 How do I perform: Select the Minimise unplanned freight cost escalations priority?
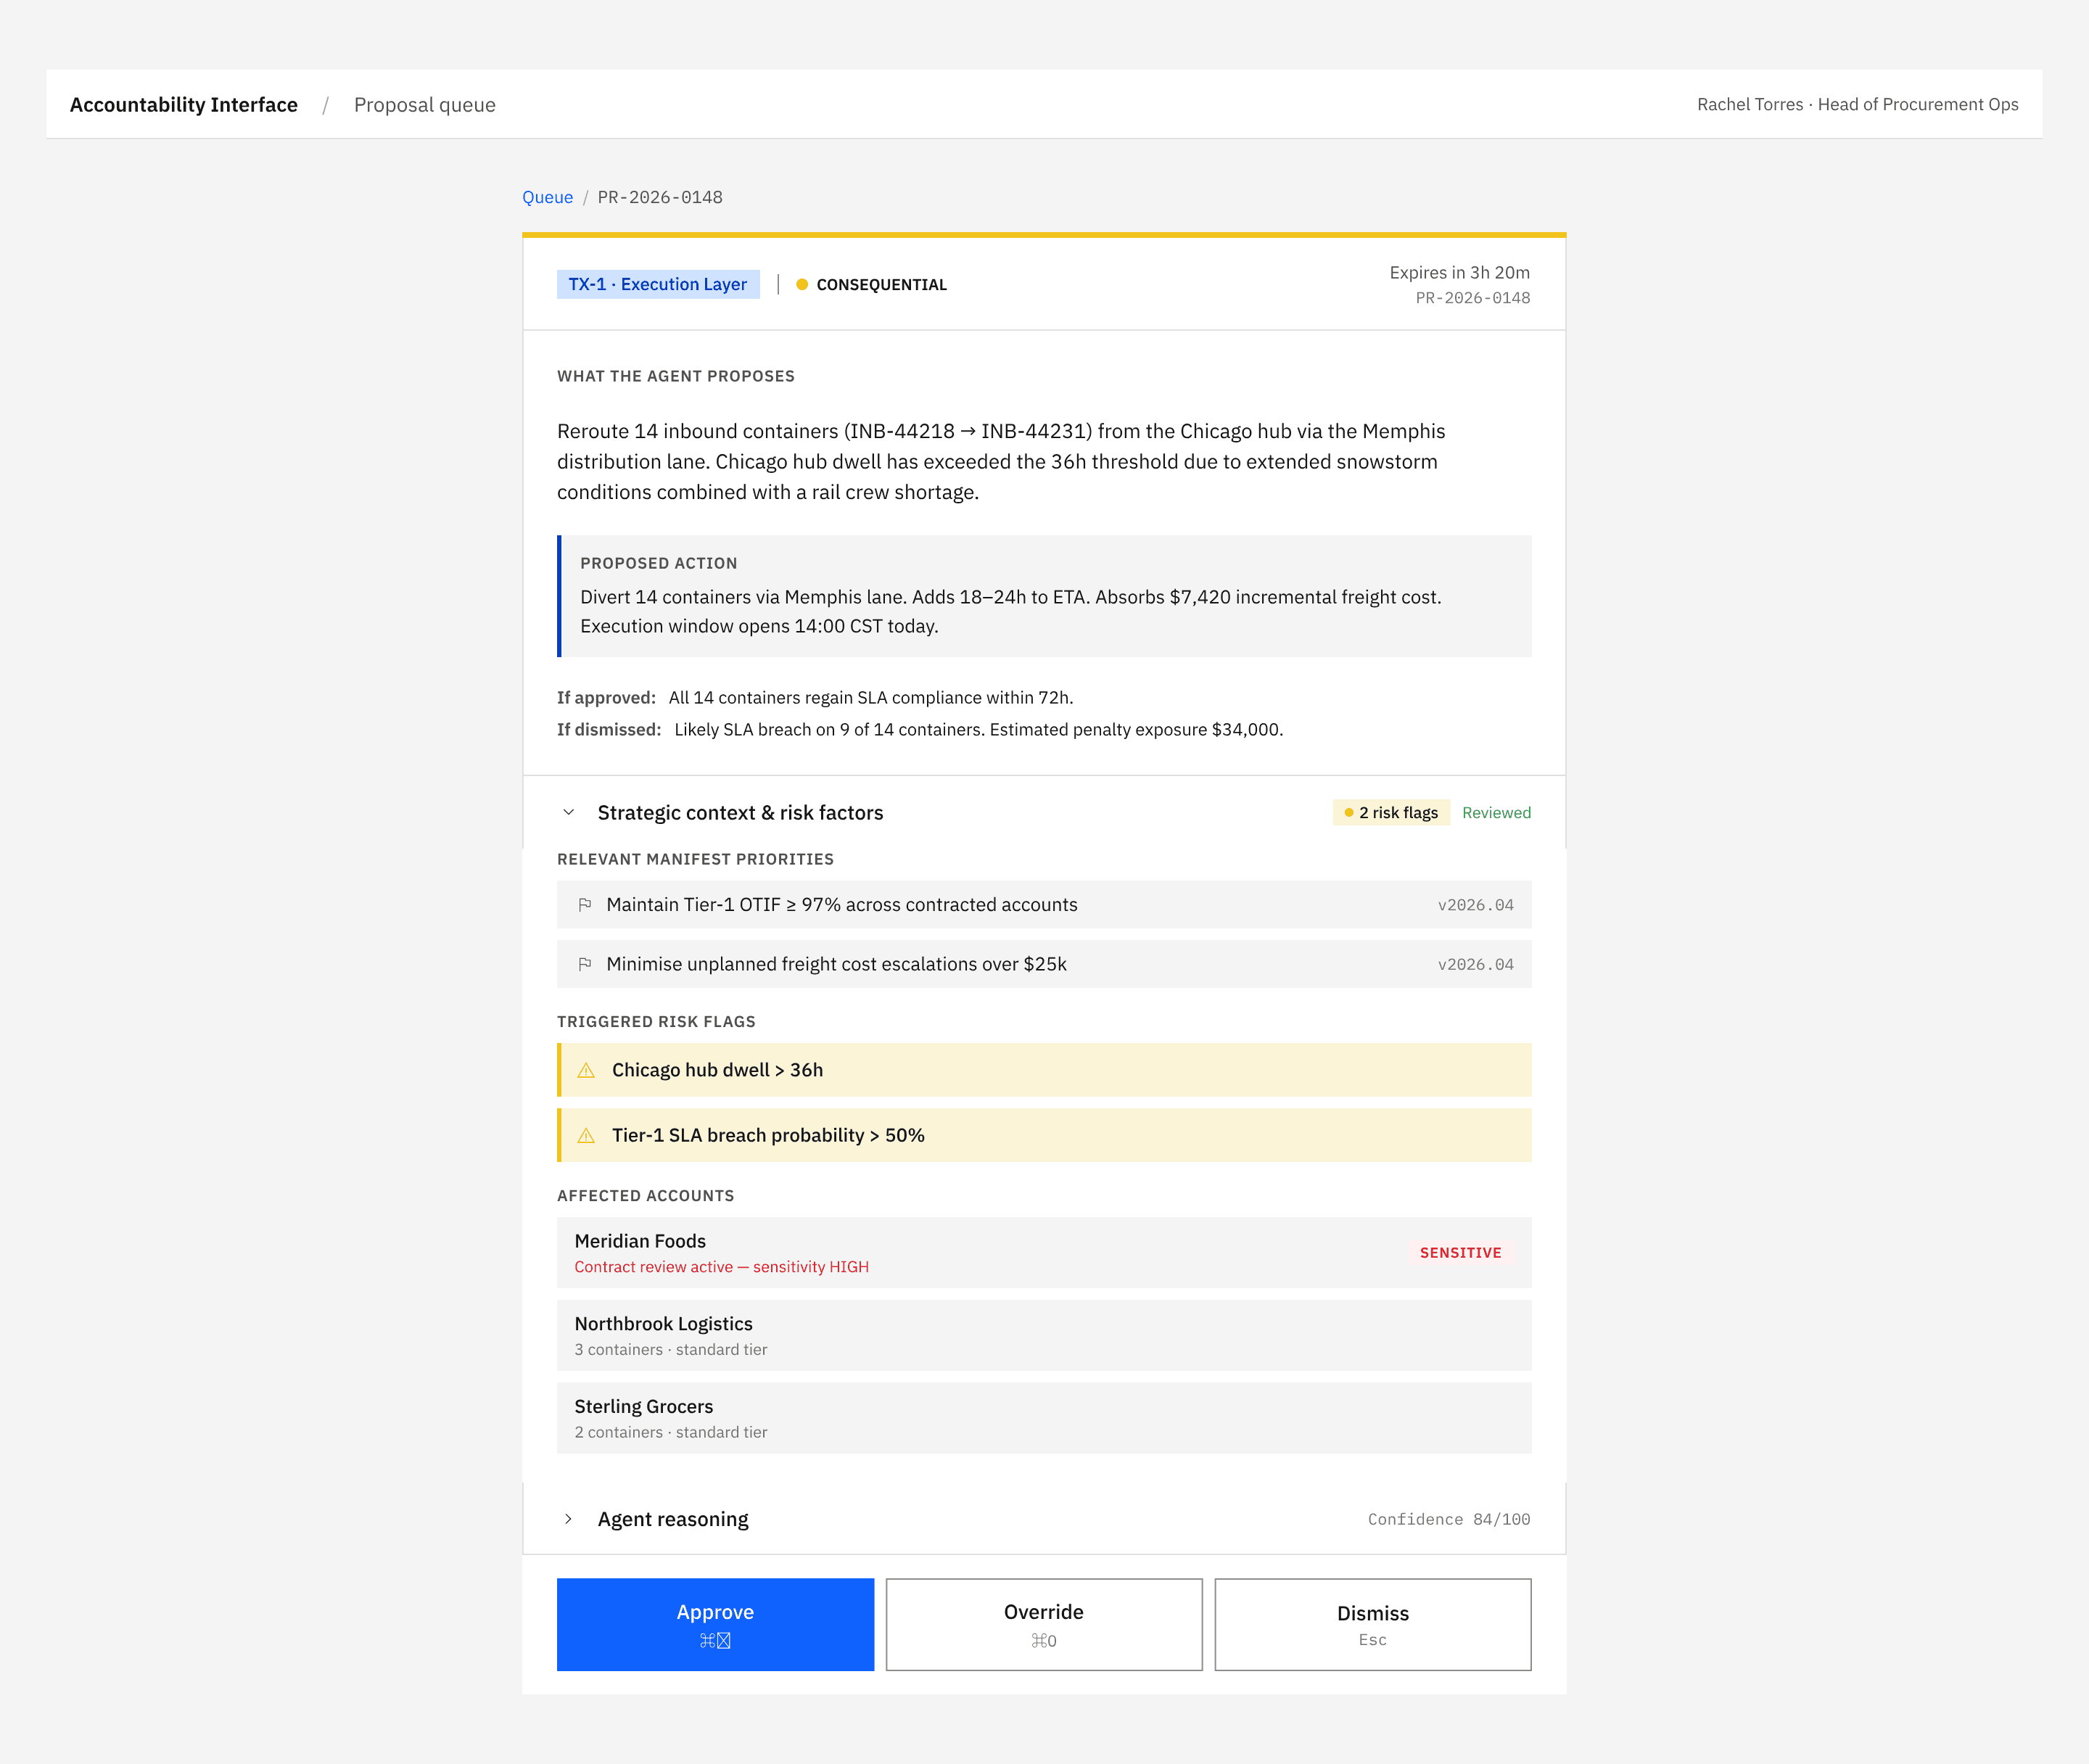click(1044, 964)
